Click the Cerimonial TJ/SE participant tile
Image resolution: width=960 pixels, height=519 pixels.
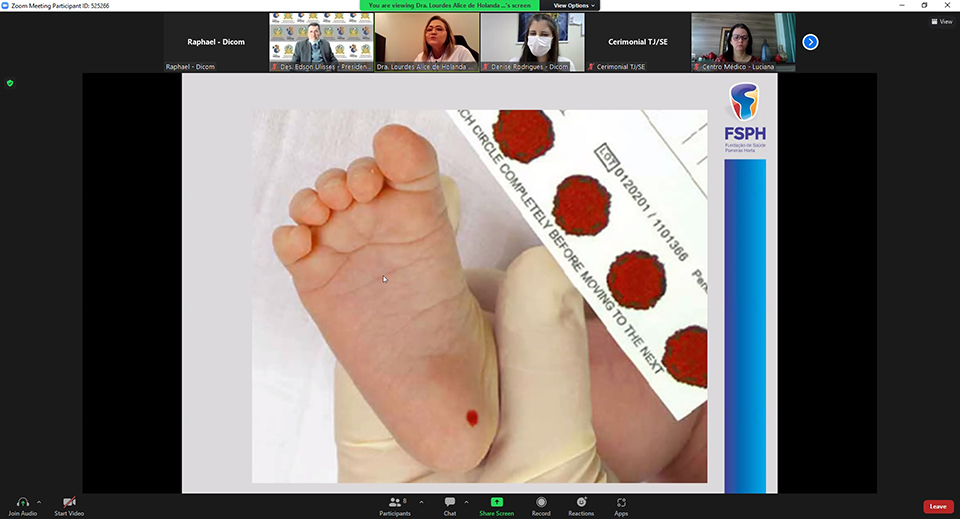pos(637,42)
